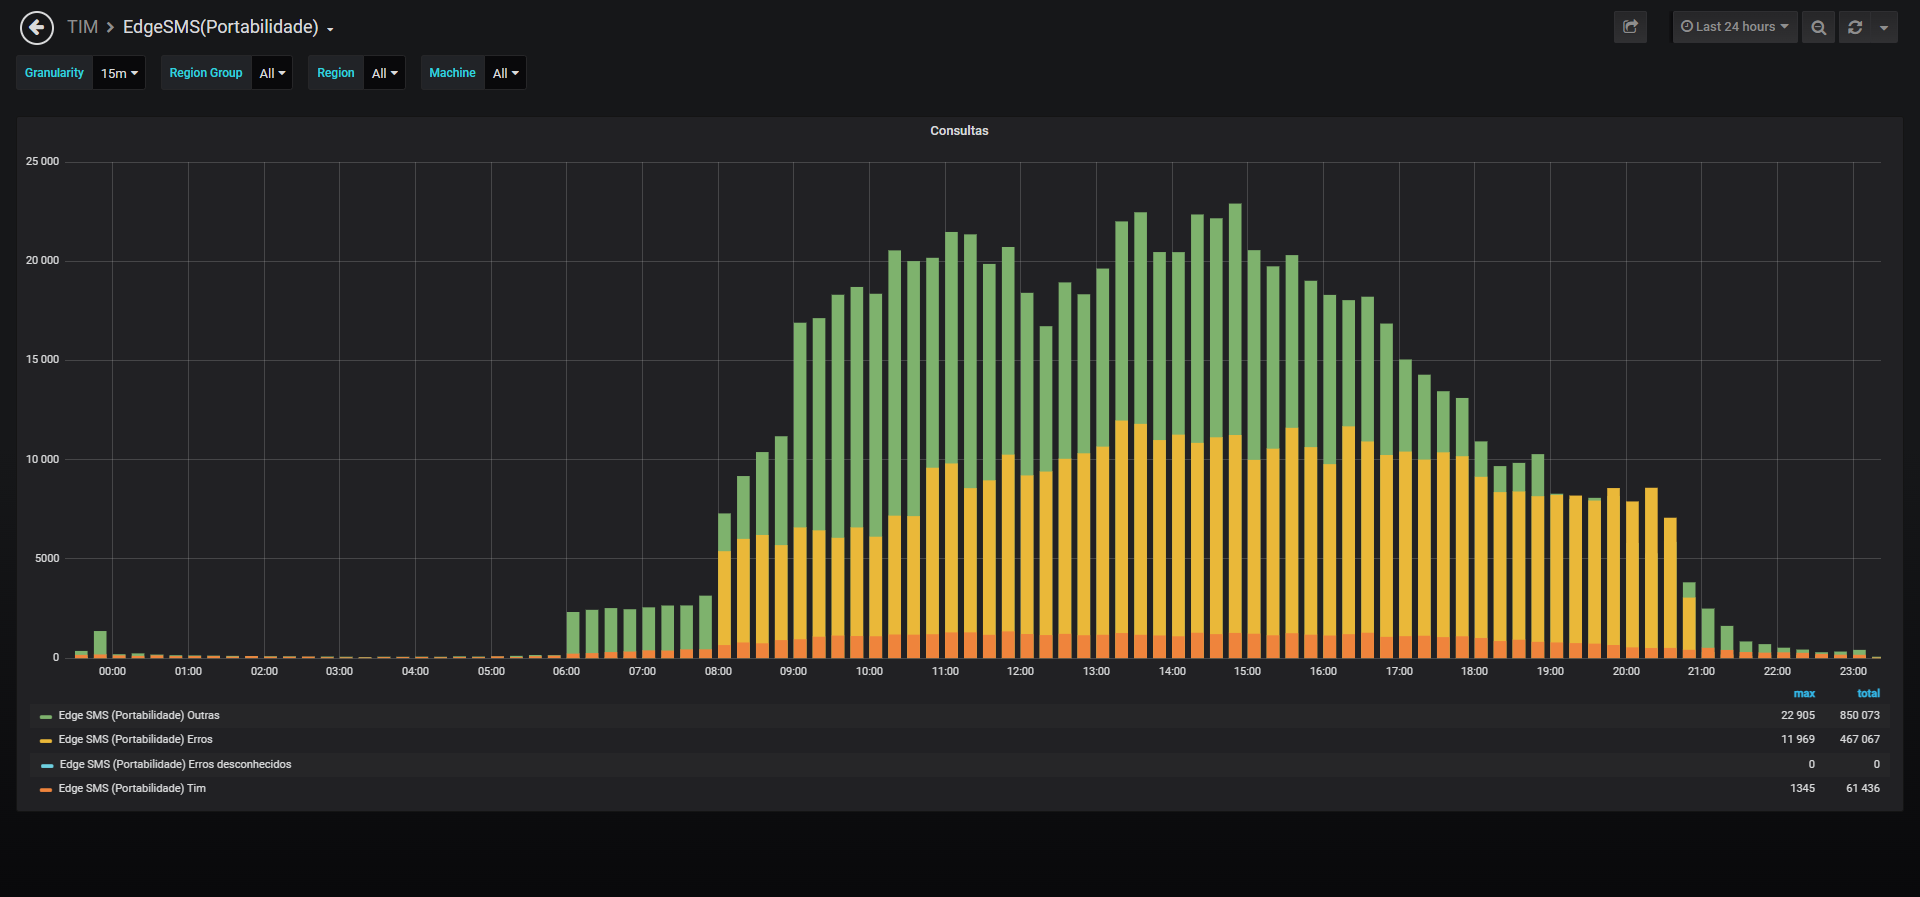Toggle the Outras series in legend

click(139, 716)
